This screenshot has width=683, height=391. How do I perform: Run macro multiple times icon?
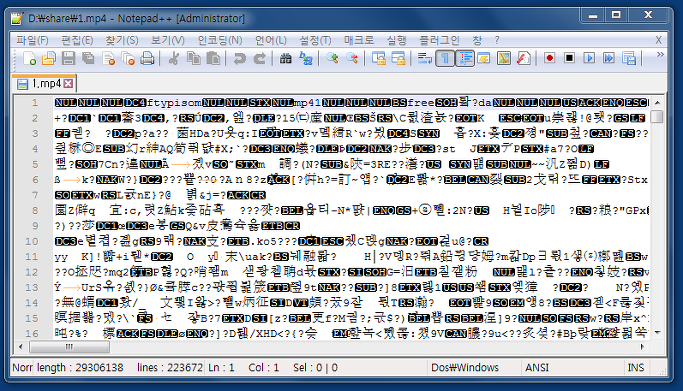(609, 58)
